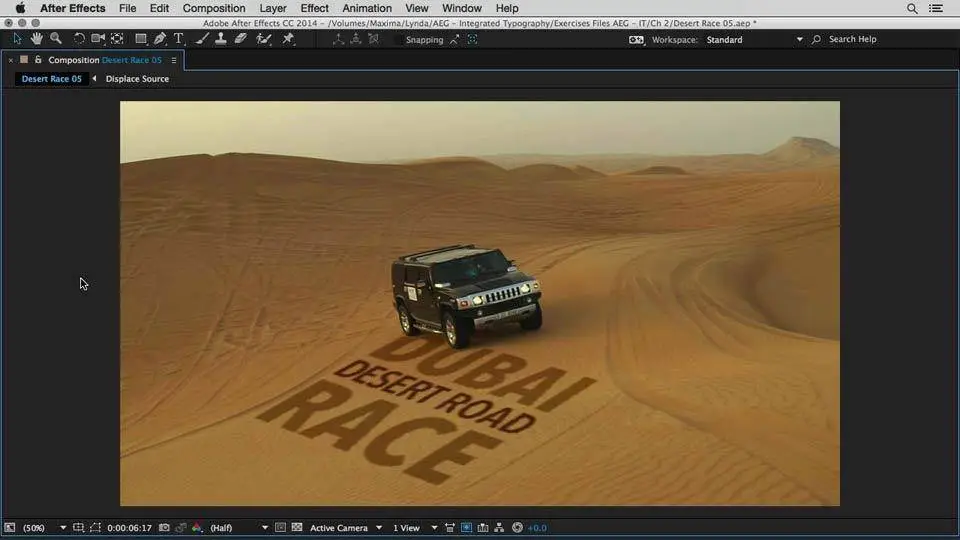The image size is (960, 540).
Task: Click the World Axis Mode icon
Action: click(x=356, y=39)
